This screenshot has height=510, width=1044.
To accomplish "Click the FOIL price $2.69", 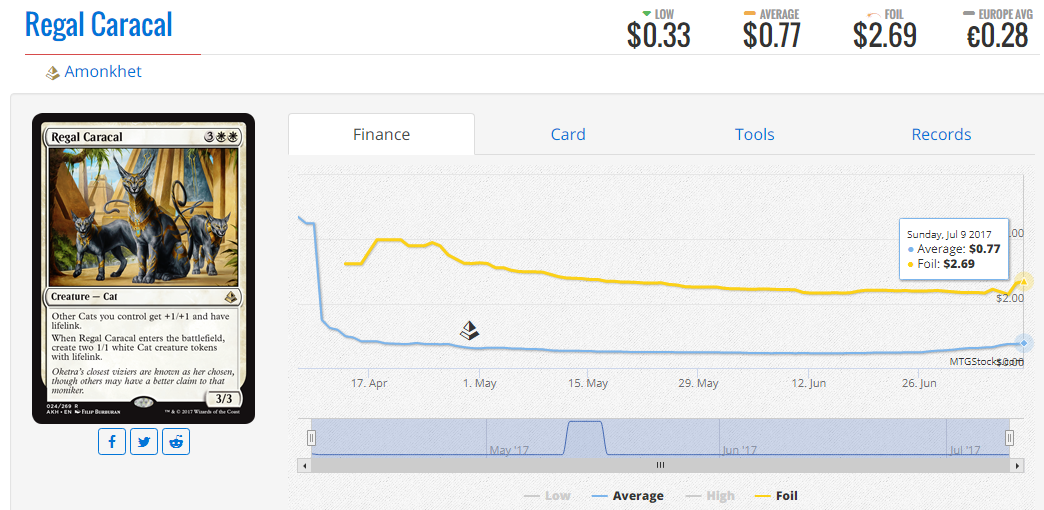I will [x=885, y=35].
